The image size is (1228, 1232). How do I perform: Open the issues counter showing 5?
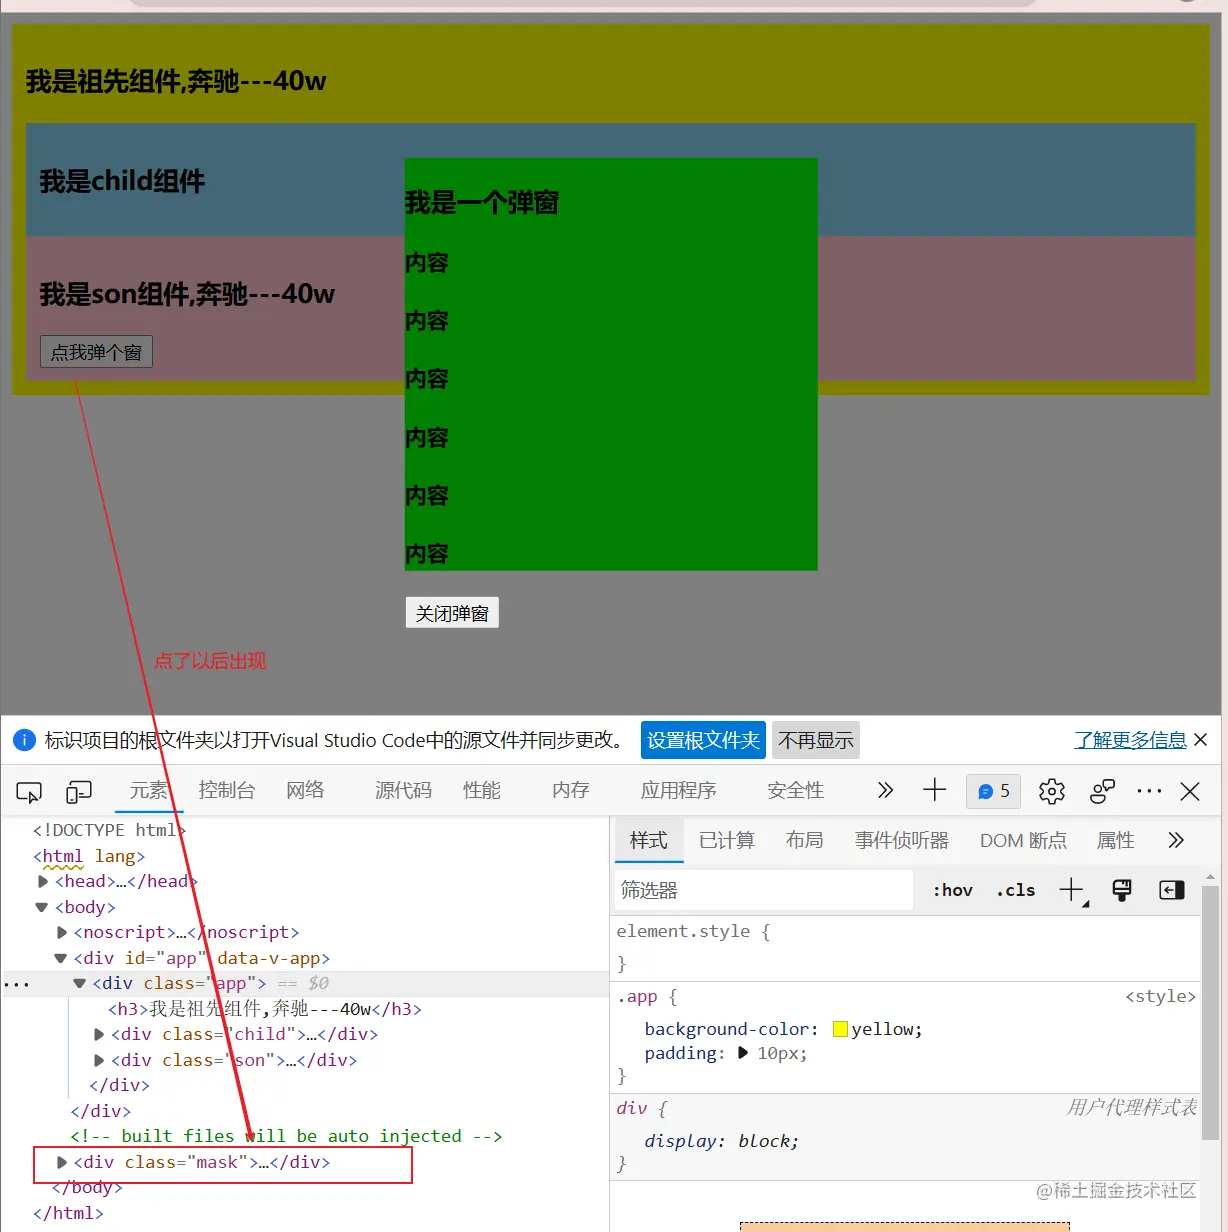993,791
